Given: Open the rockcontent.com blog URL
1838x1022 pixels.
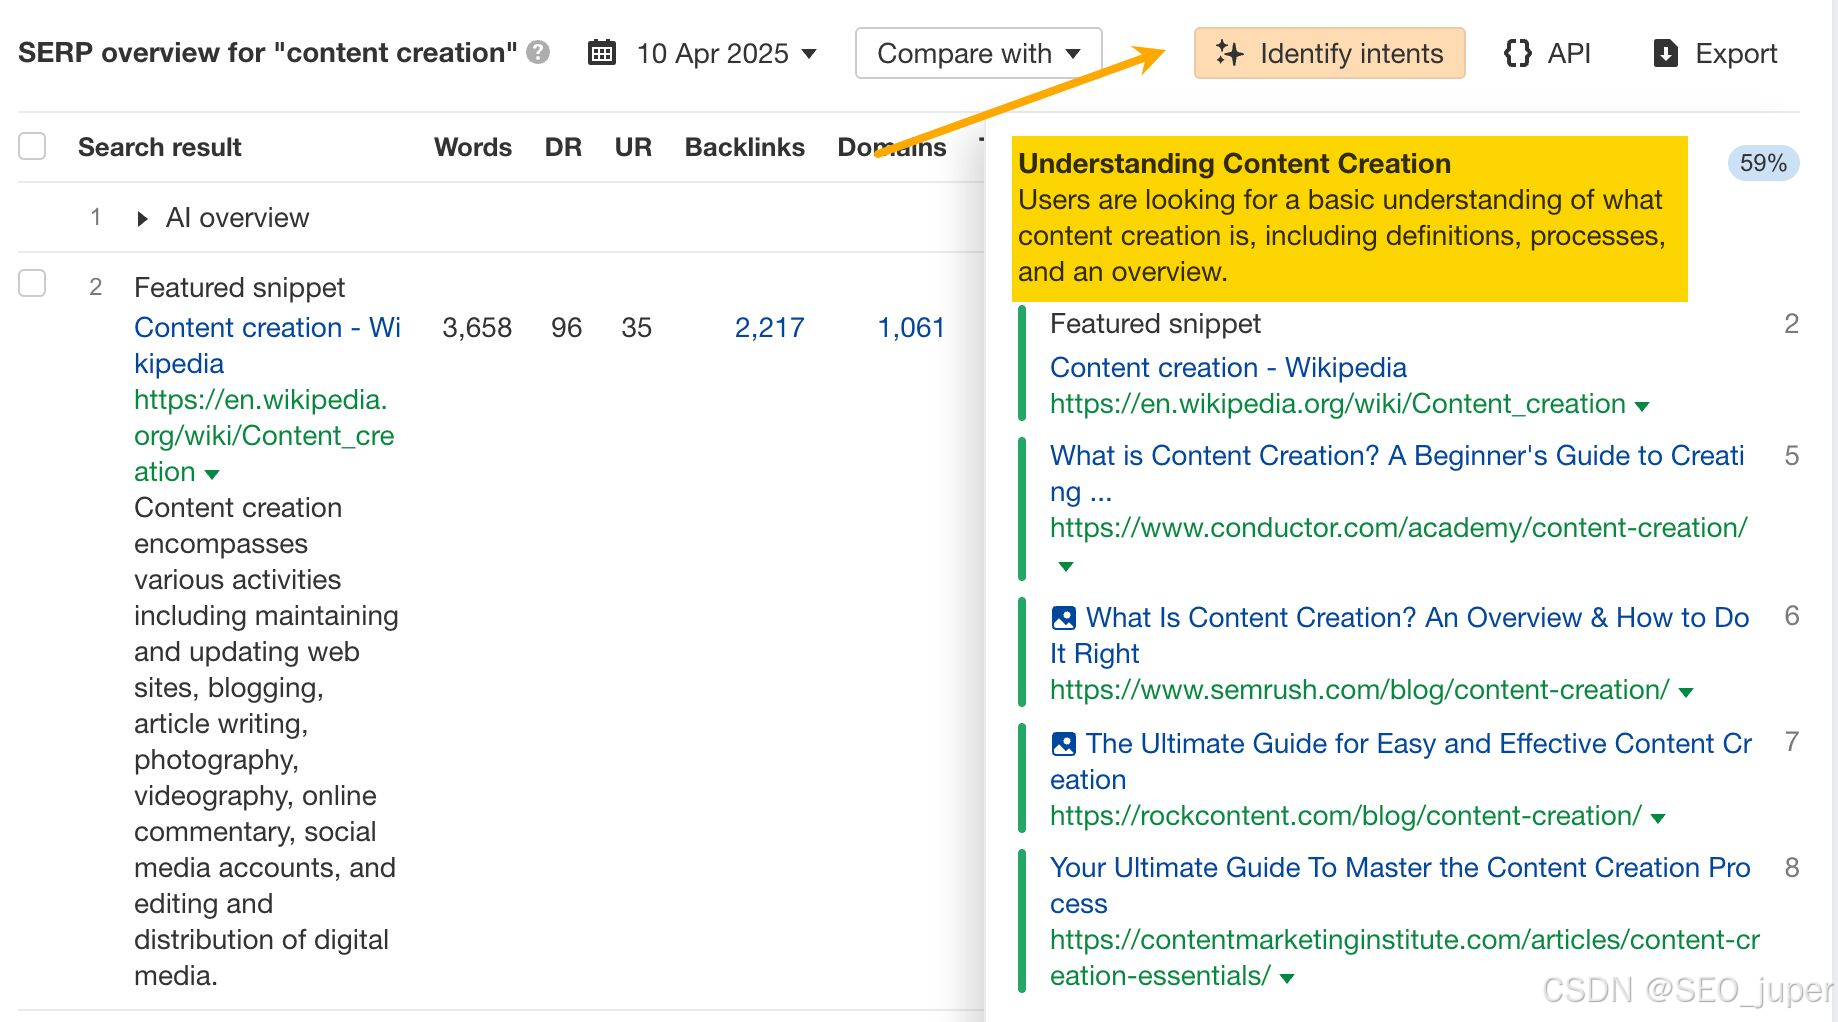Looking at the screenshot, I should 1345,815.
